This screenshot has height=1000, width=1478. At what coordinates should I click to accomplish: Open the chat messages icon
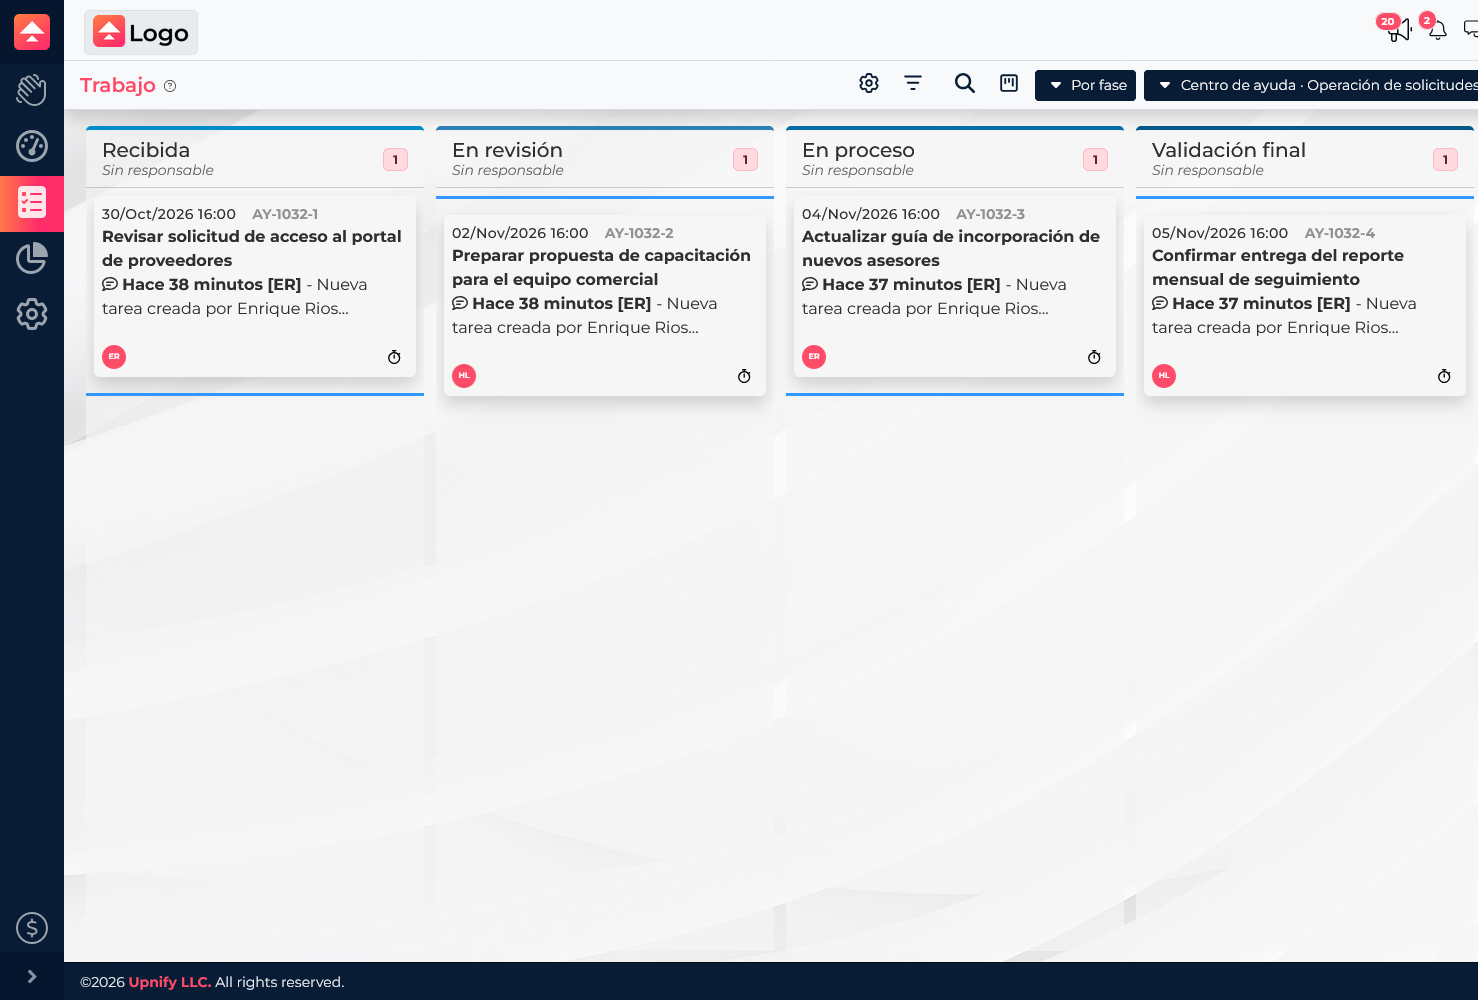click(1470, 29)
